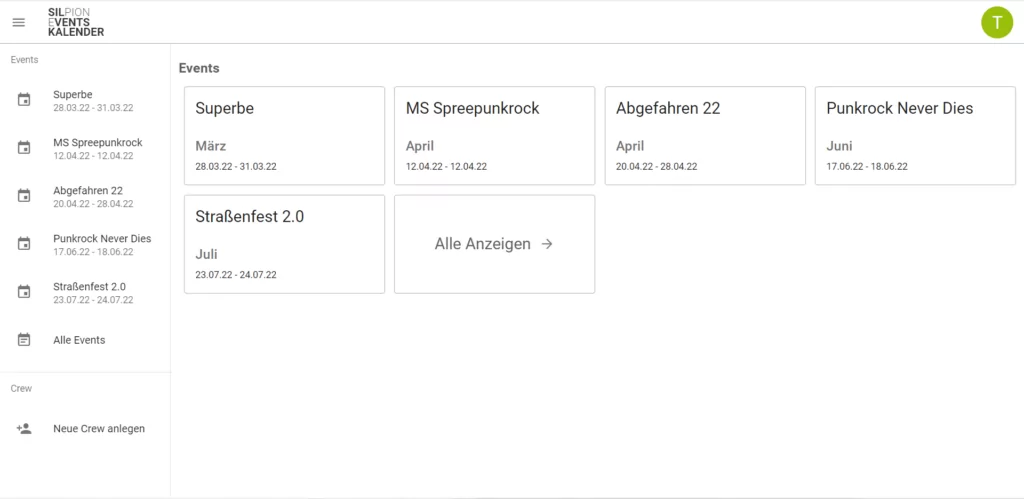Open the Abgefahren 22 event card
The width and height of the screenshot is (1024, 499).
click(705, 136)
